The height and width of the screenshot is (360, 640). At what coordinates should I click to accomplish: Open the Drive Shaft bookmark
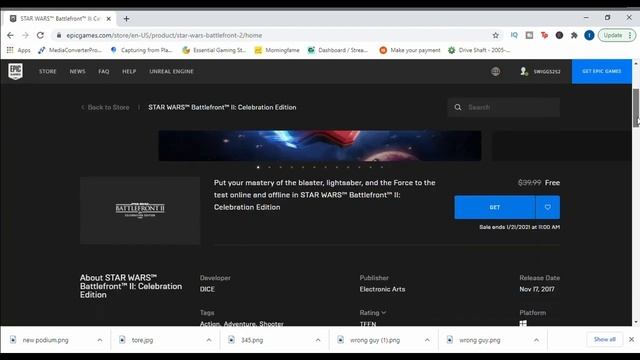[479, 50]
